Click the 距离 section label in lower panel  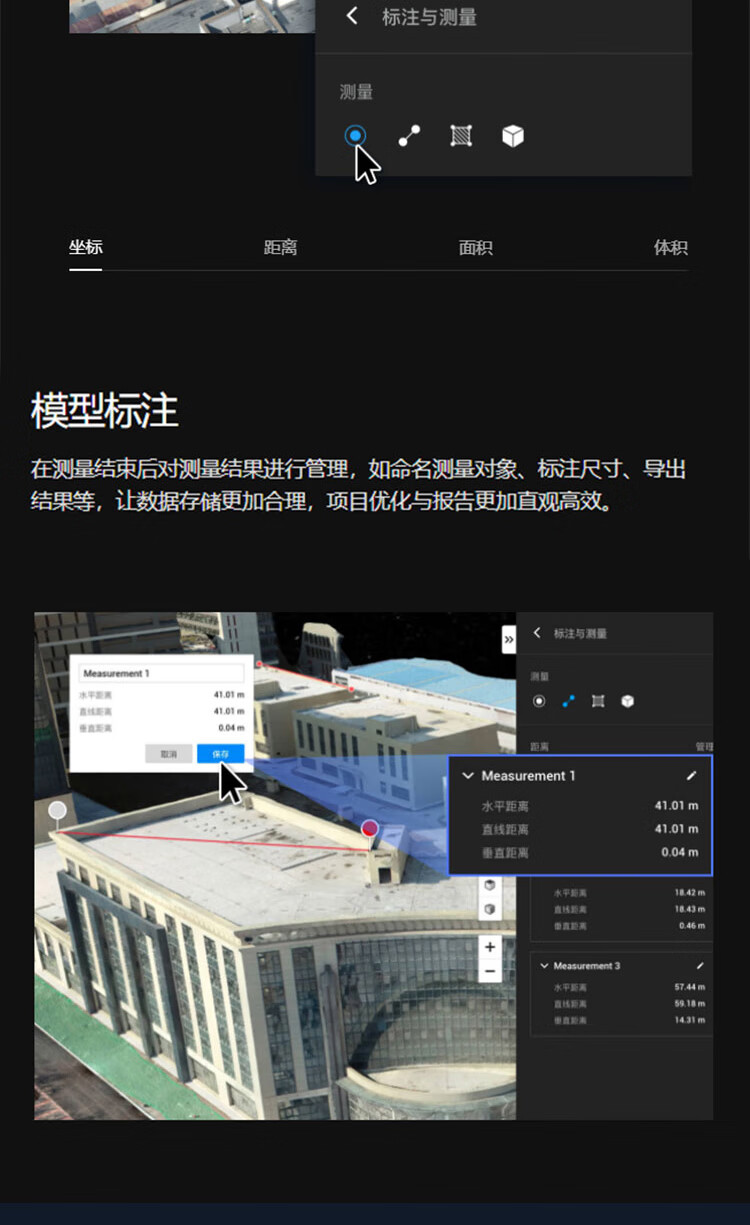pos(540,746)
